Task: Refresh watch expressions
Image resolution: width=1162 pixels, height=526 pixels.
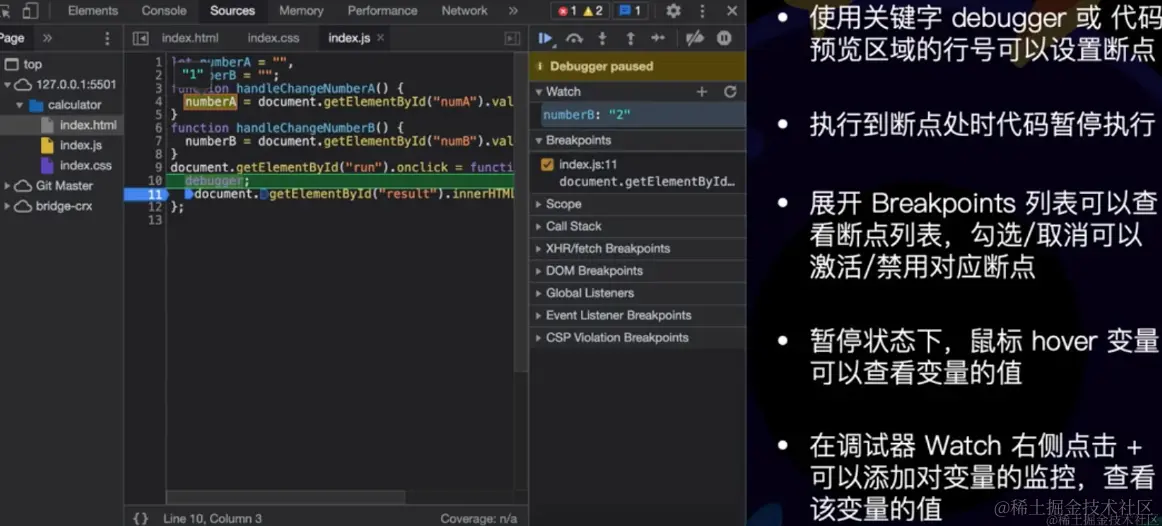Action: click(730, 92)
